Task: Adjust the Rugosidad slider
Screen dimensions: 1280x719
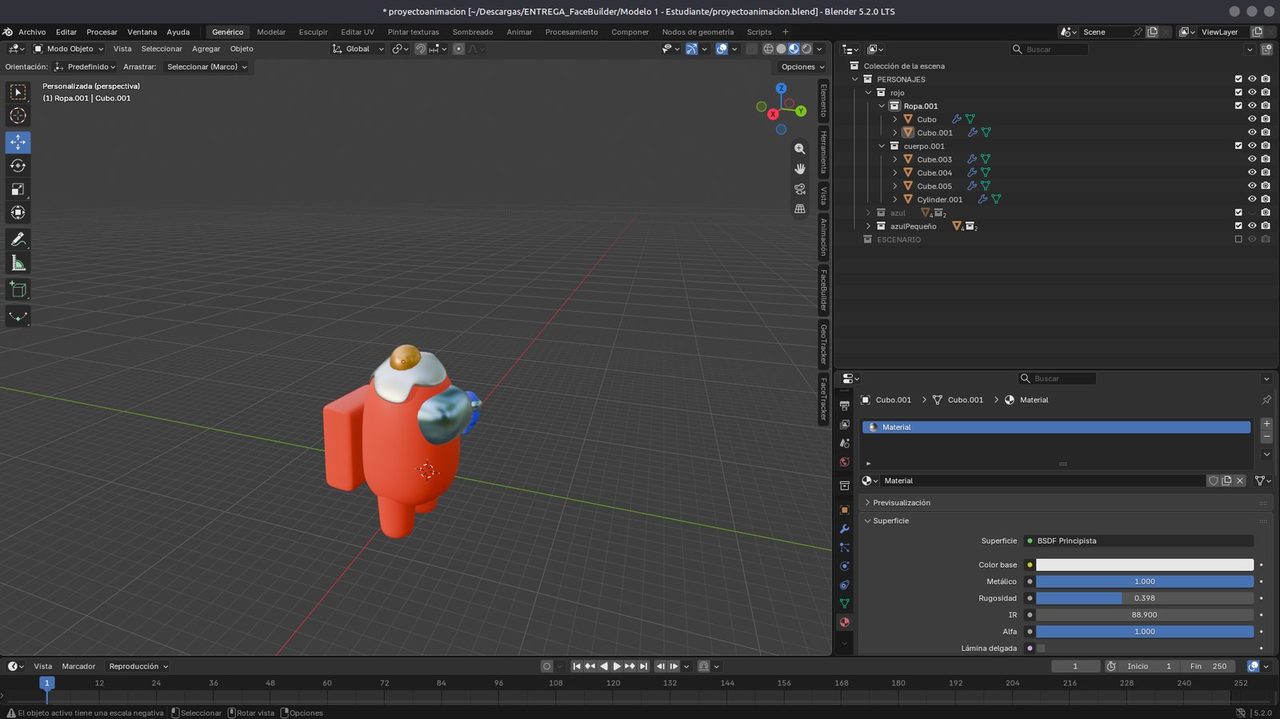Action: [1145, 598]
